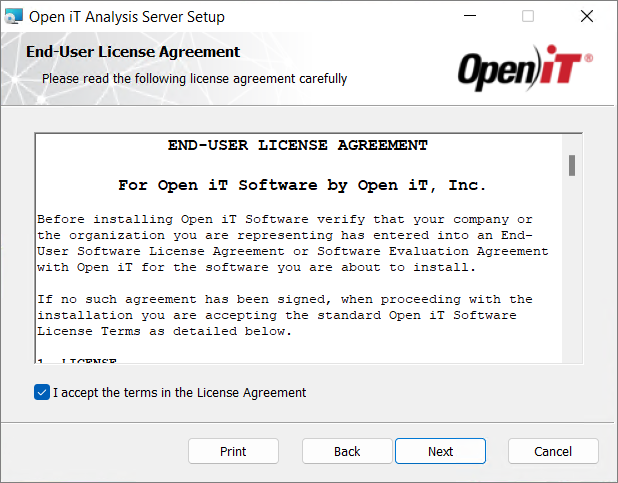Uncheck the accept License Agreement checkbox
The image size is (618, 483).
pyautogui.click(x=42, y=392)
